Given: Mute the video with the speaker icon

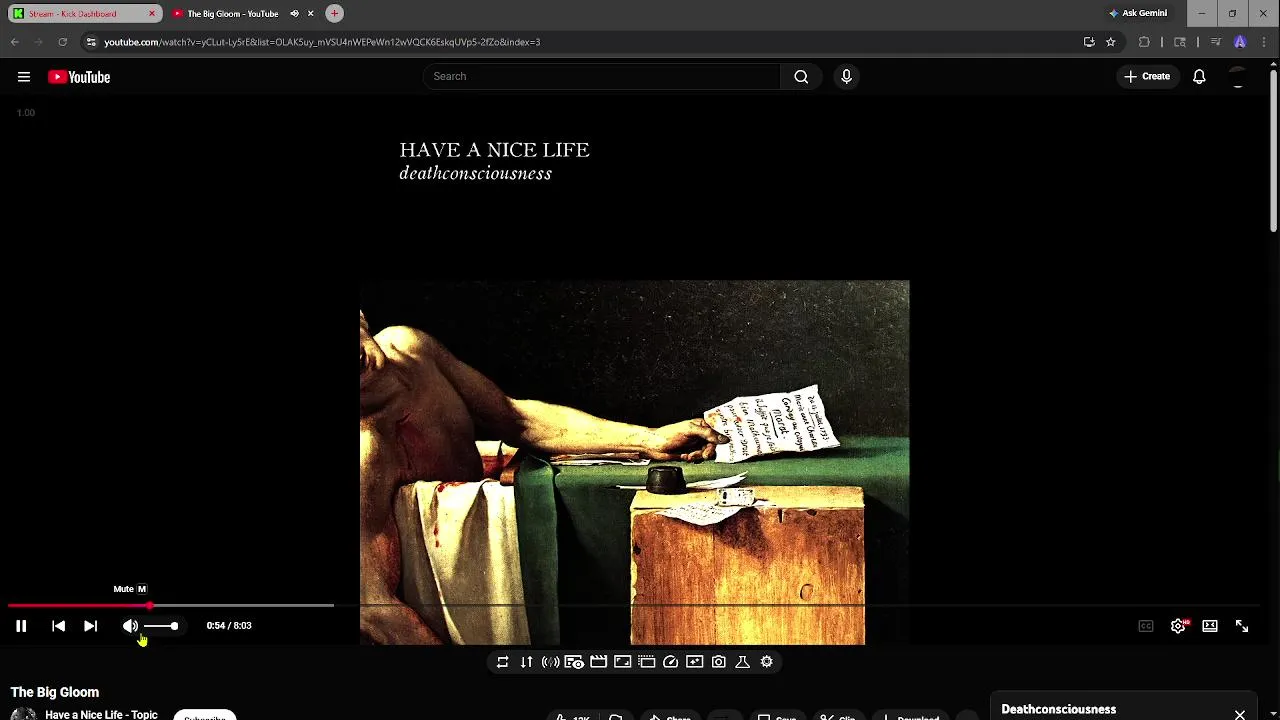Looking at the screenshot, I should click(x=130, y=626).
